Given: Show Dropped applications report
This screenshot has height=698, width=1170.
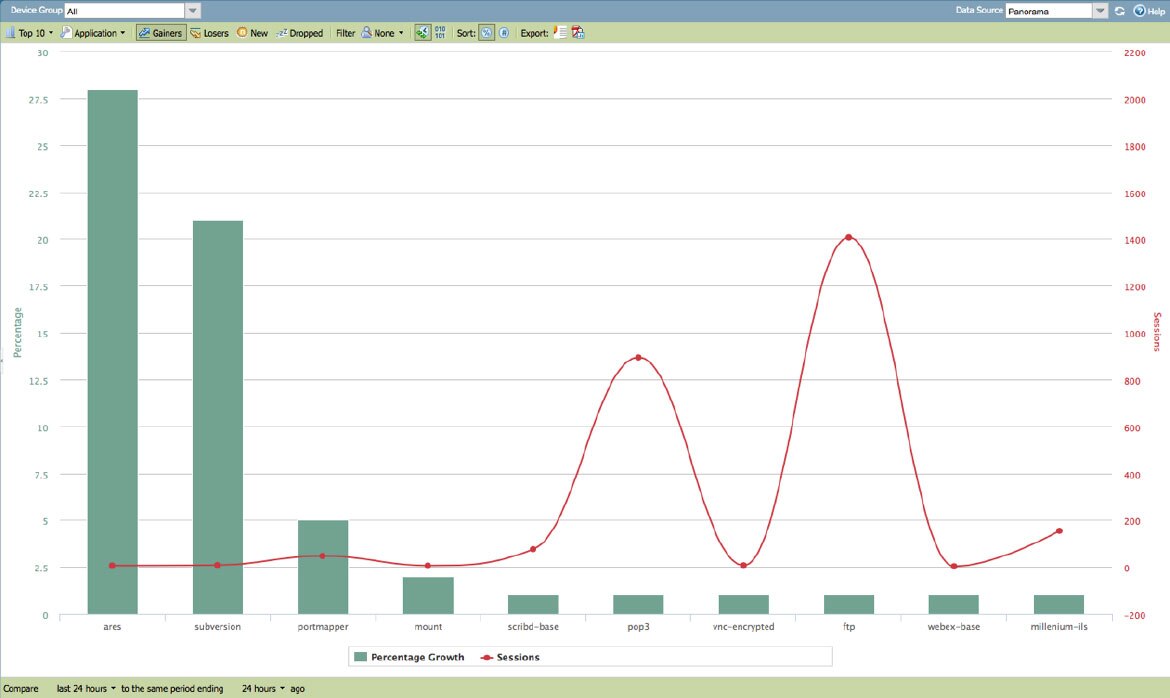Looking at the screenshot, I should tap(299, 33).
